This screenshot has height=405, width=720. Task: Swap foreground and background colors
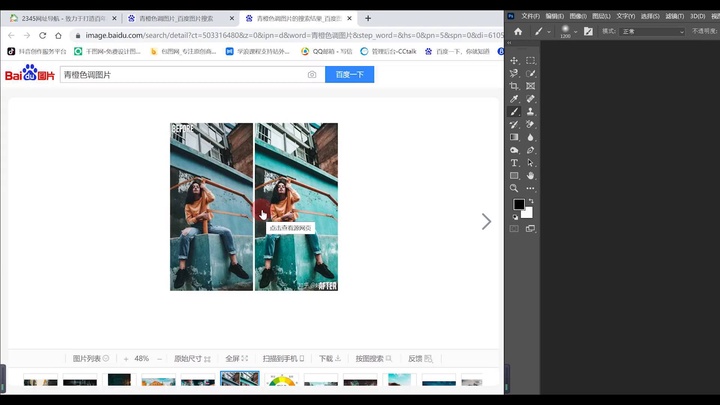point(530,199)
